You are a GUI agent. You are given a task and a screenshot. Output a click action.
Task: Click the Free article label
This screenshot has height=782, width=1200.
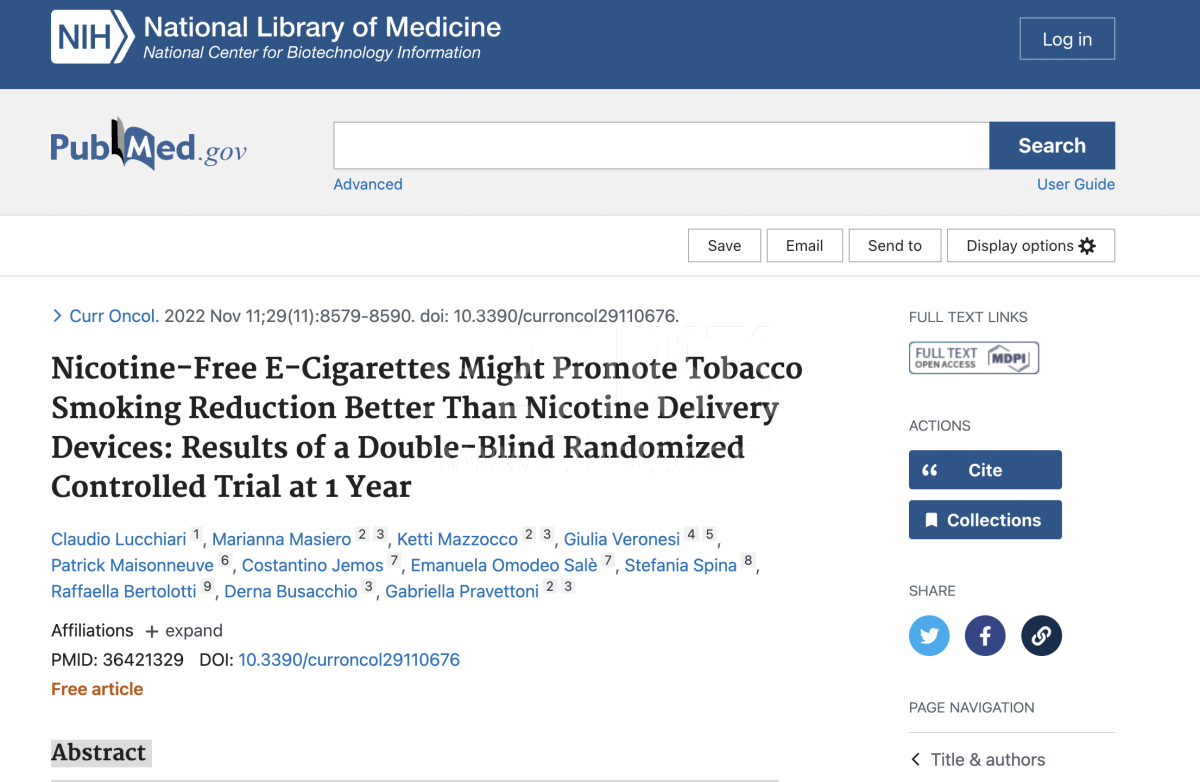[x=97, y=689]
